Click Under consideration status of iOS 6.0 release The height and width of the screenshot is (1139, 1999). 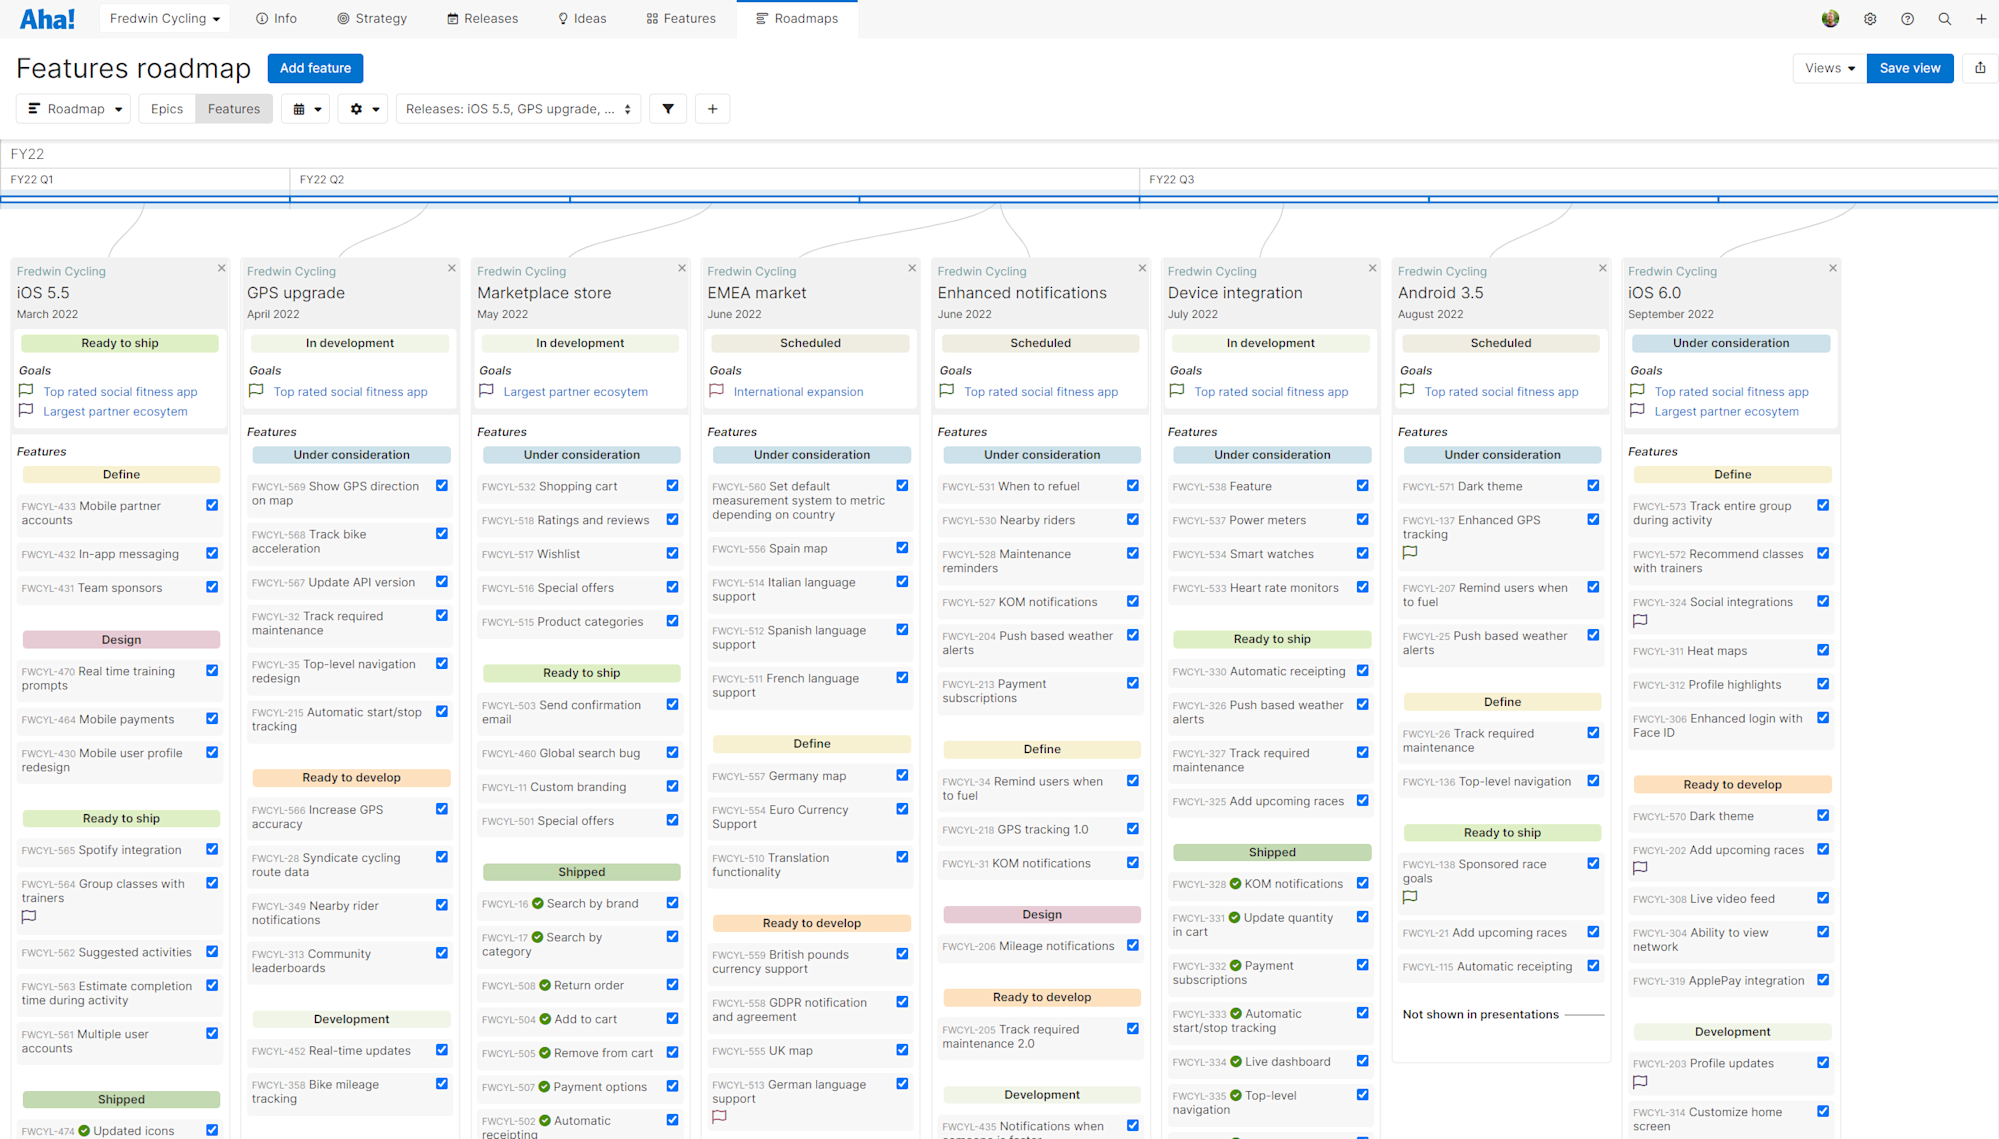1731,343
